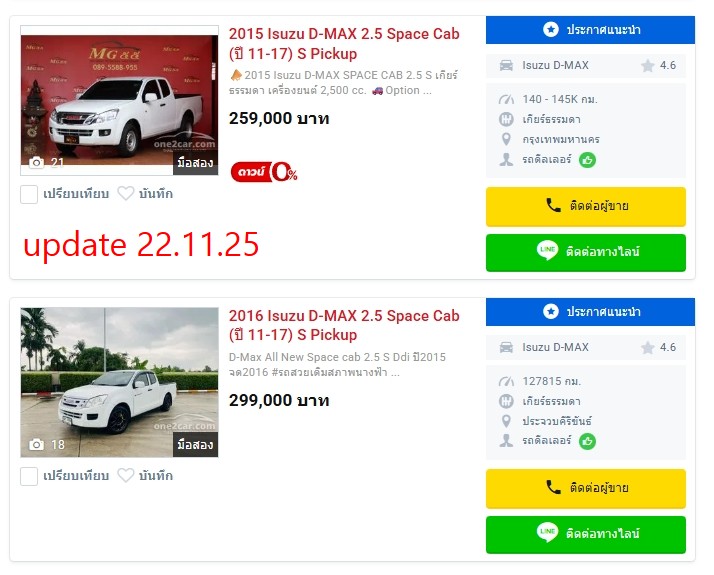The width and height of the screenshot is (714, 575).
Task: Click the green verified dealer thumbs-up badge in the first listing
Action: click(x=587, y=160)
